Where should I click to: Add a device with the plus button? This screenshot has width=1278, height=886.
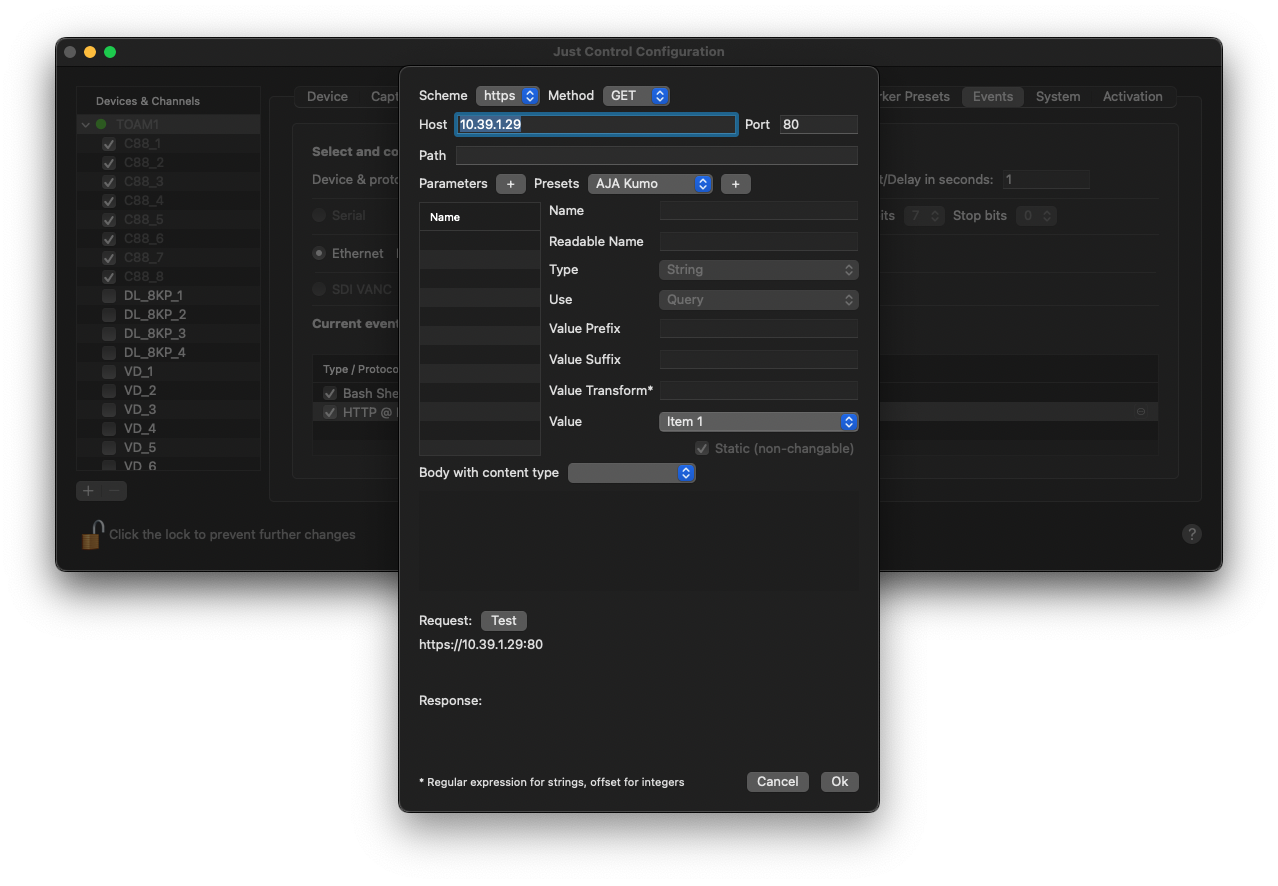pyautogui.click(x=89, y=490)
